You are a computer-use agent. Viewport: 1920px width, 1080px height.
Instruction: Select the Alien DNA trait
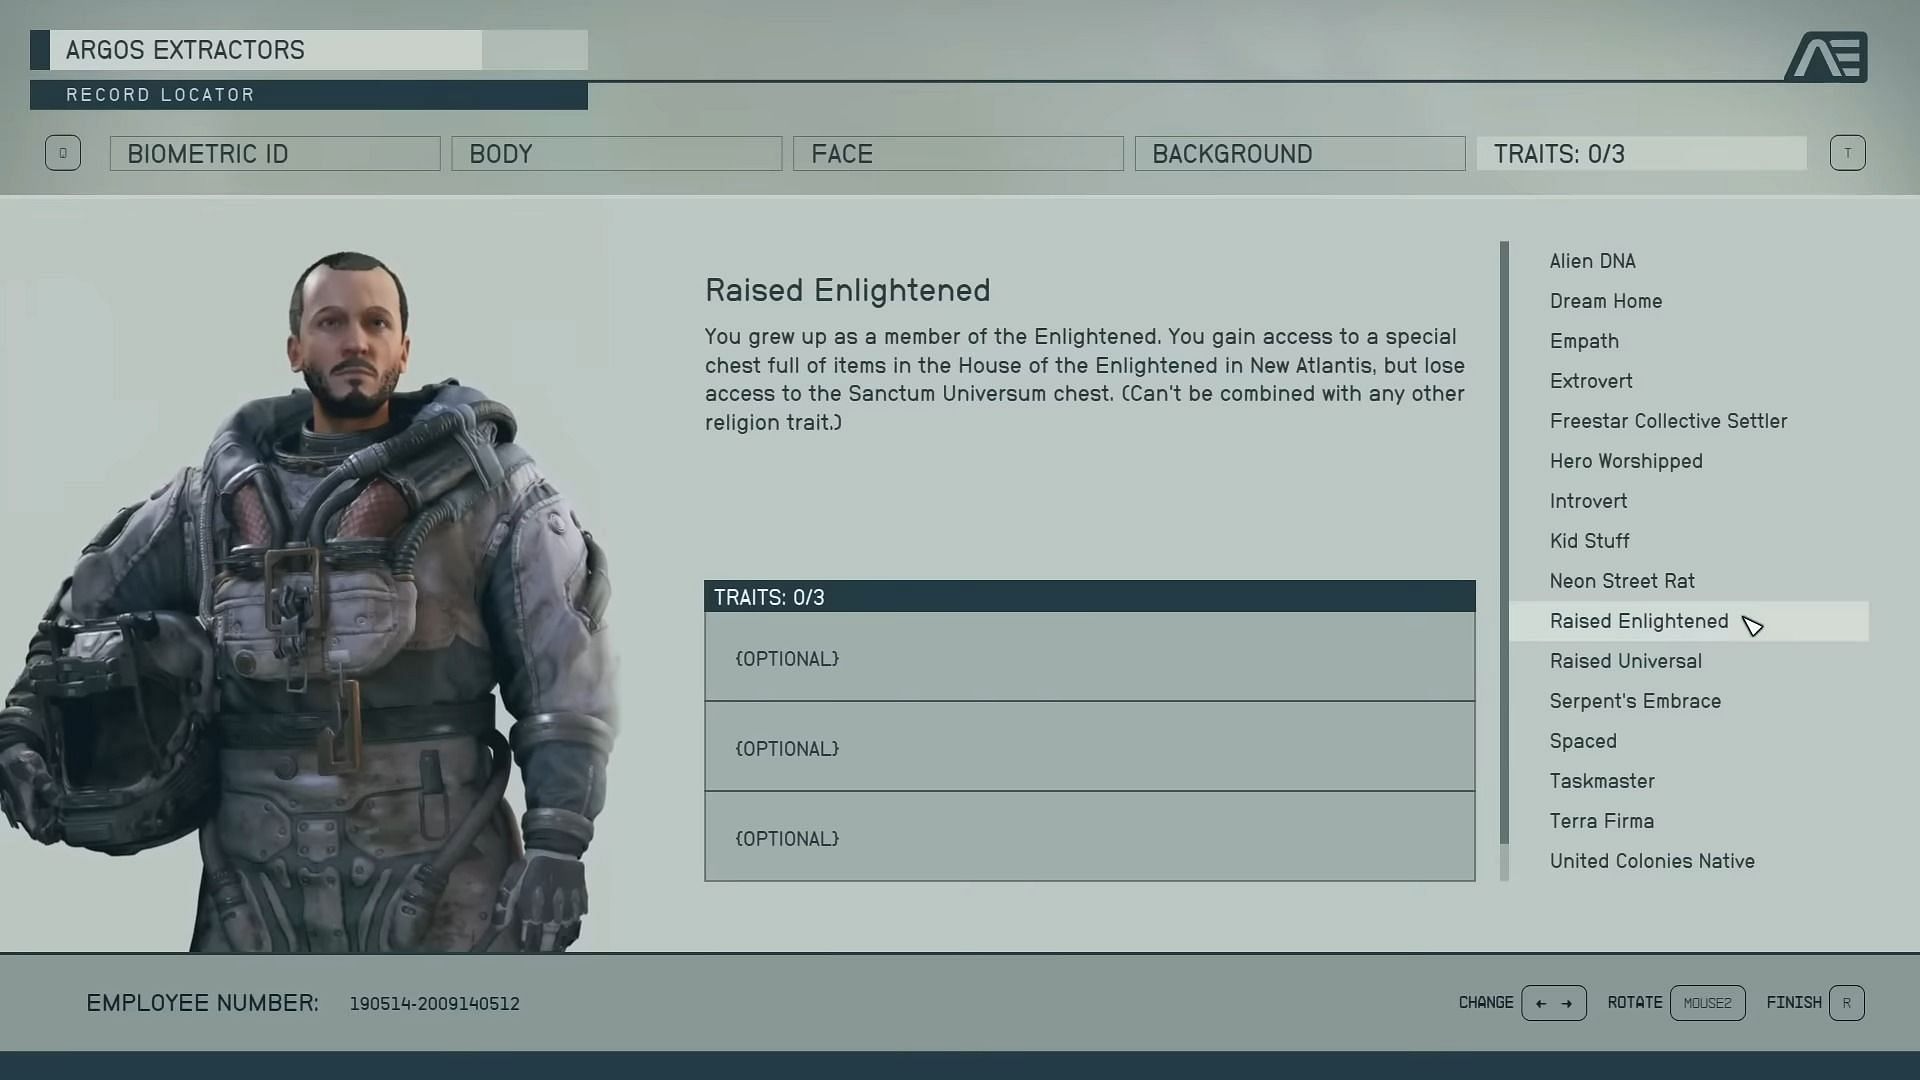pyautogui.click(x=1593, y=260)
